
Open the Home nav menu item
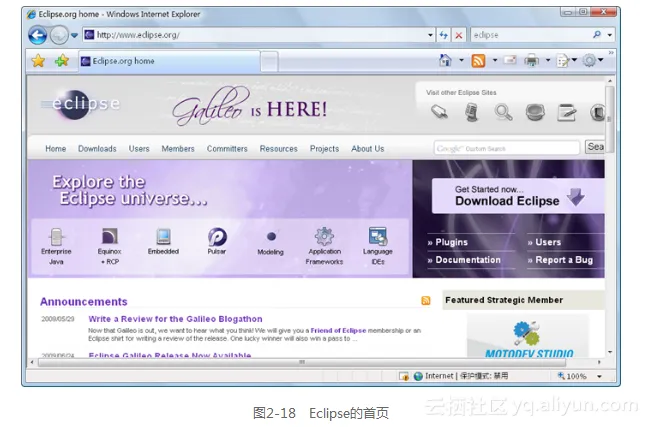point(55,149)
